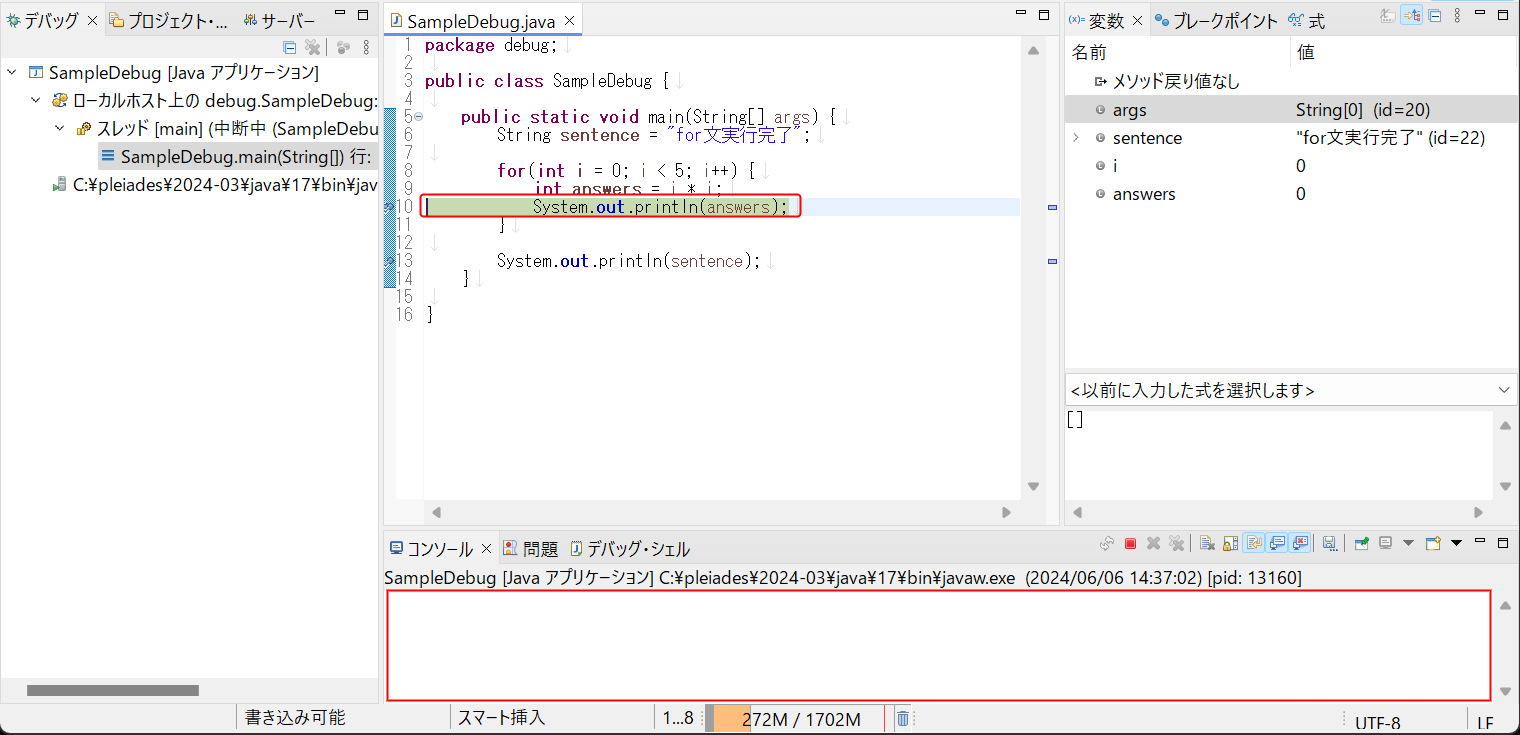Select SampleDebug.main(String[]) stack frame
This screenshot has height=735, width=1520.
[x=236, y=157]
